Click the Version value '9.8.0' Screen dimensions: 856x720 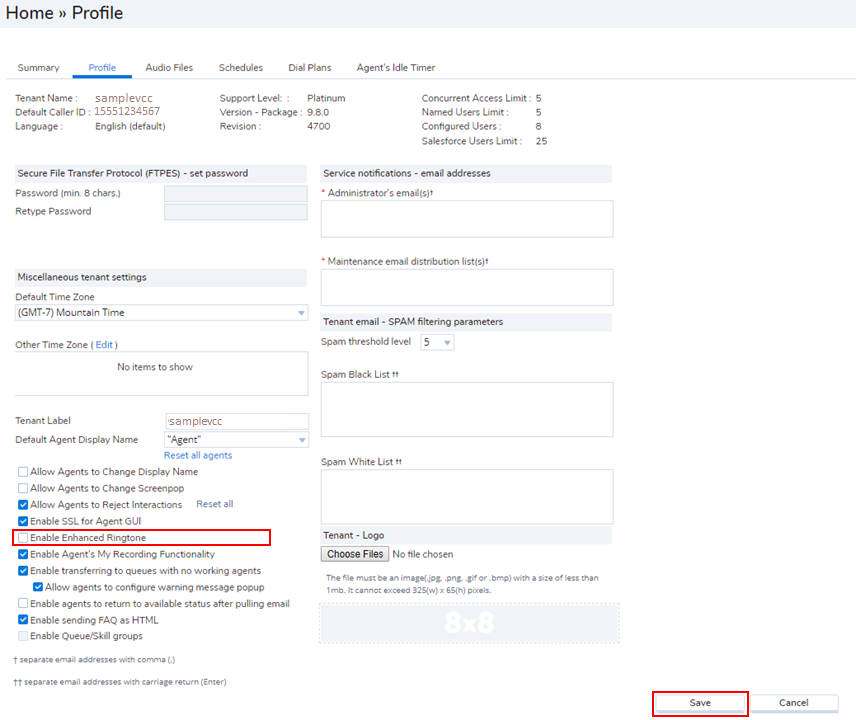(318, 112)
